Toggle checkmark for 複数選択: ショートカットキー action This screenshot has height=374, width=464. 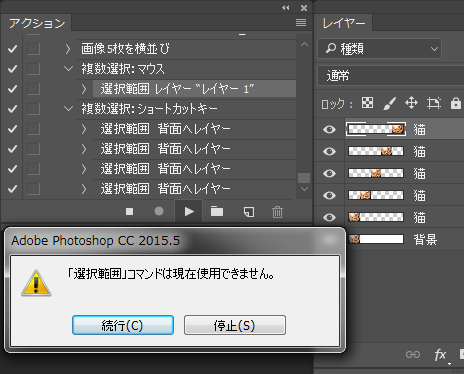tap(13, 109)
